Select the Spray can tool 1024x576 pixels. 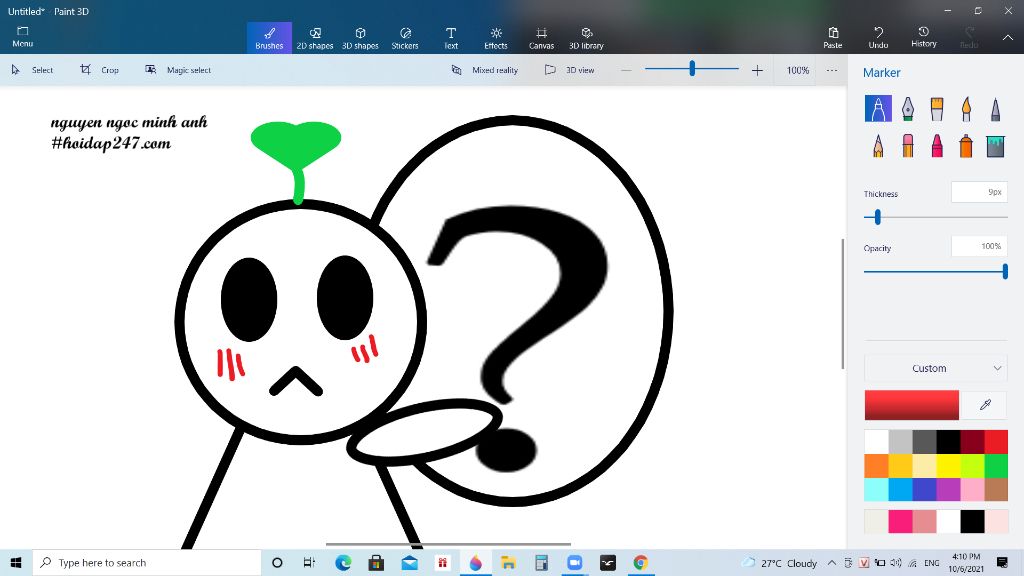(x=966, y=145)
